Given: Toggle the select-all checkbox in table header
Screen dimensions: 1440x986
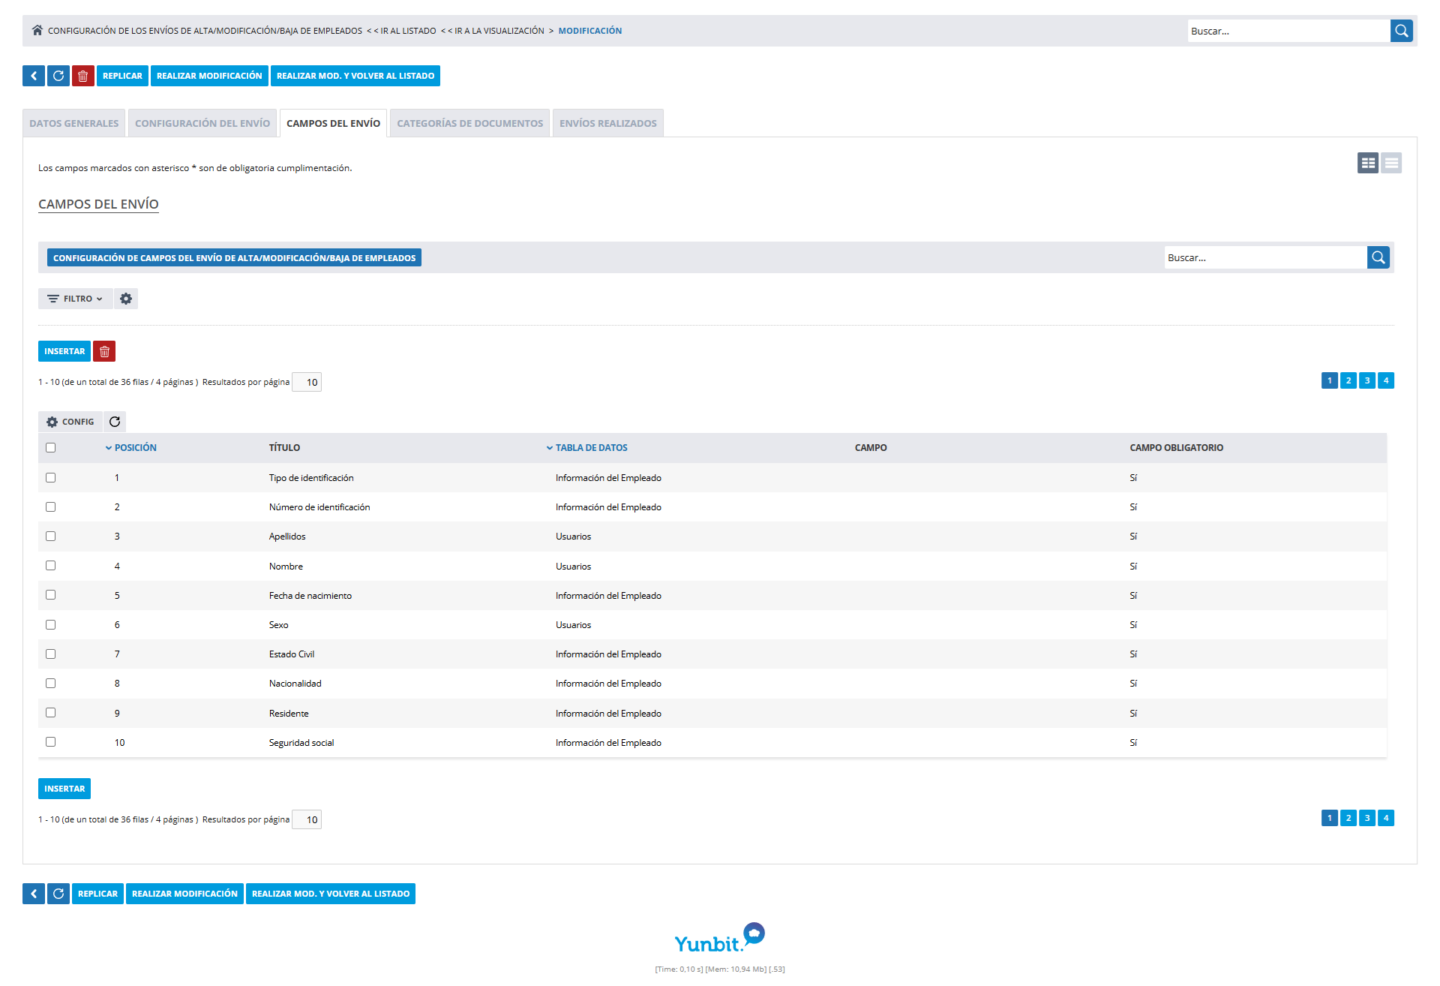Looking at the screenshot, I should (51, 448).
